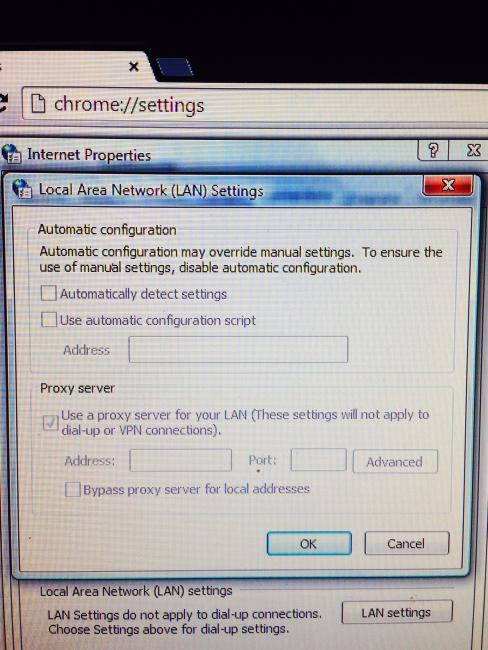This screenshot has width=488, height=650.
Task: Click the LAN Settings dialog globe icon
Action: (22, 189)
